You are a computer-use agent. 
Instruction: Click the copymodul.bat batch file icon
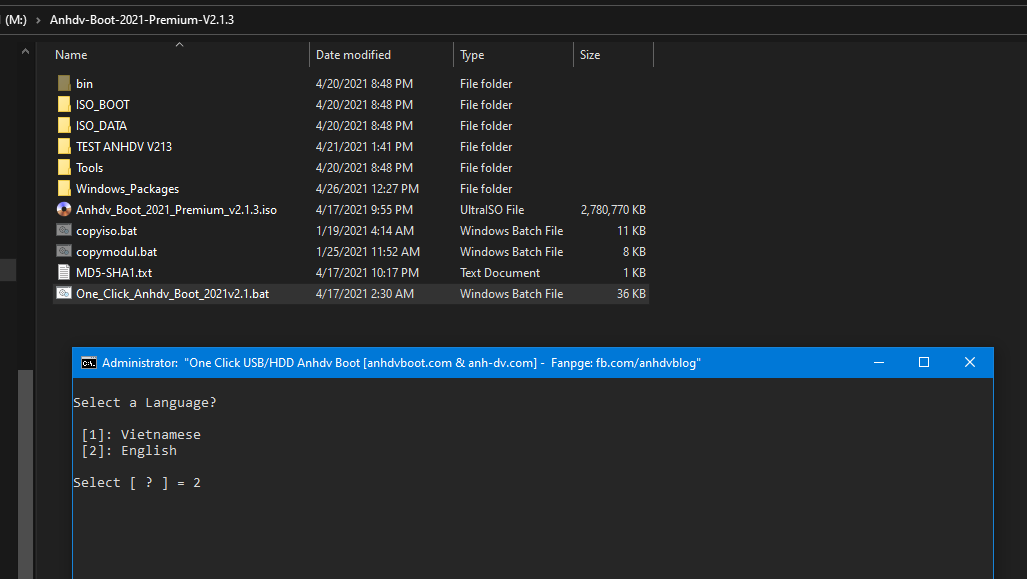(64, 251)
